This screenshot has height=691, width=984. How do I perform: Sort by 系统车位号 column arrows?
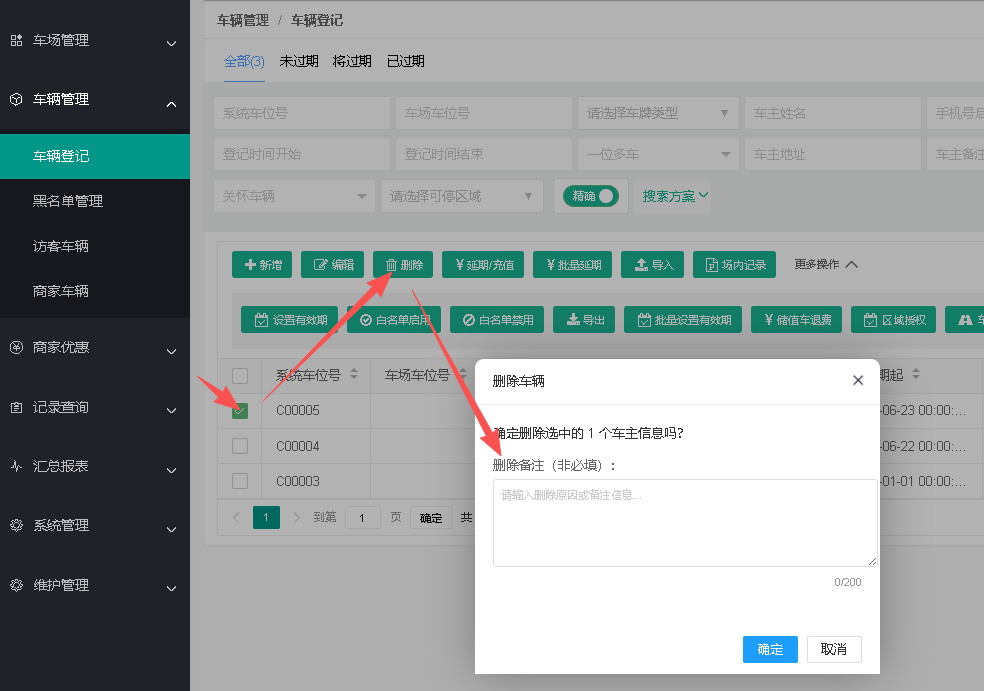[x=354, y=374]
